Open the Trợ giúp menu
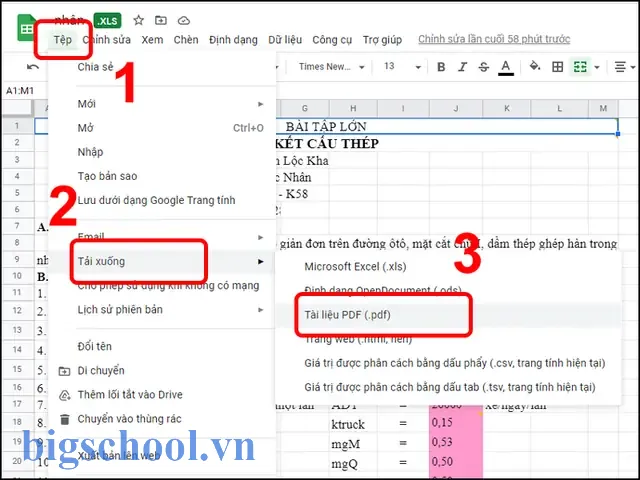640x480 pixels. point(382,40)
